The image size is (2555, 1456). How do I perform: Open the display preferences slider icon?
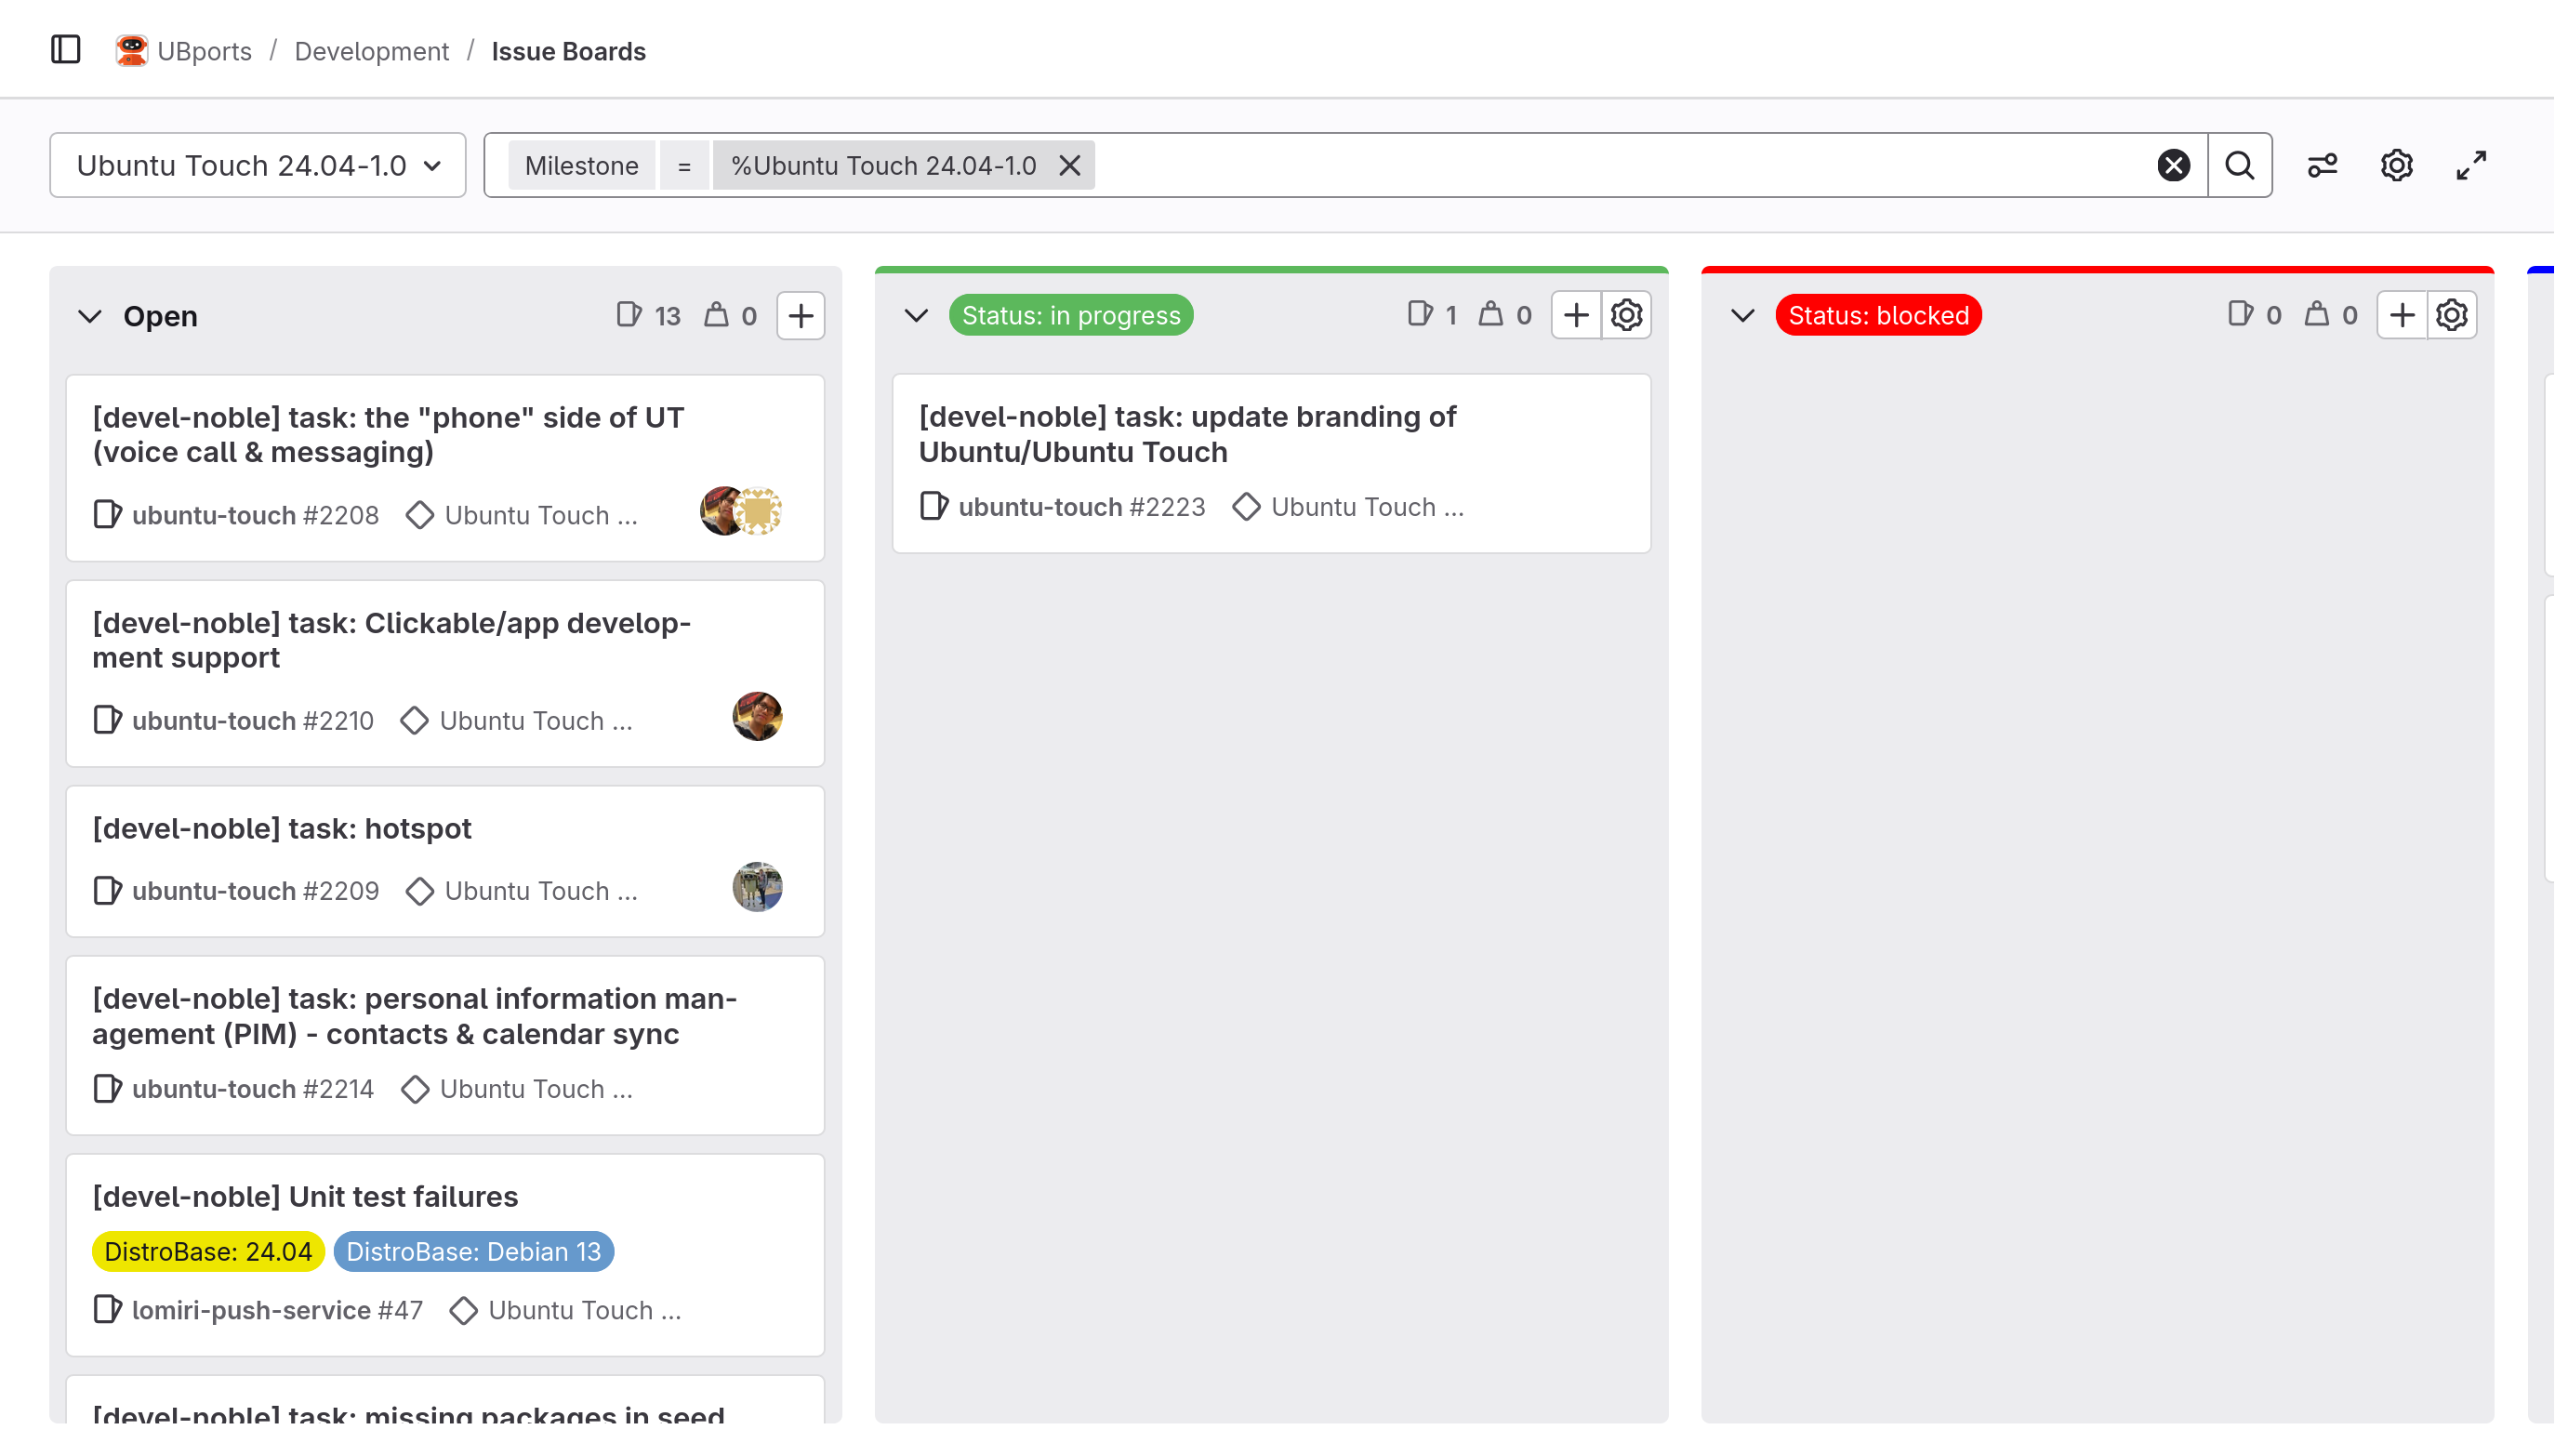pyautogui.click(x=2322, y=165)
